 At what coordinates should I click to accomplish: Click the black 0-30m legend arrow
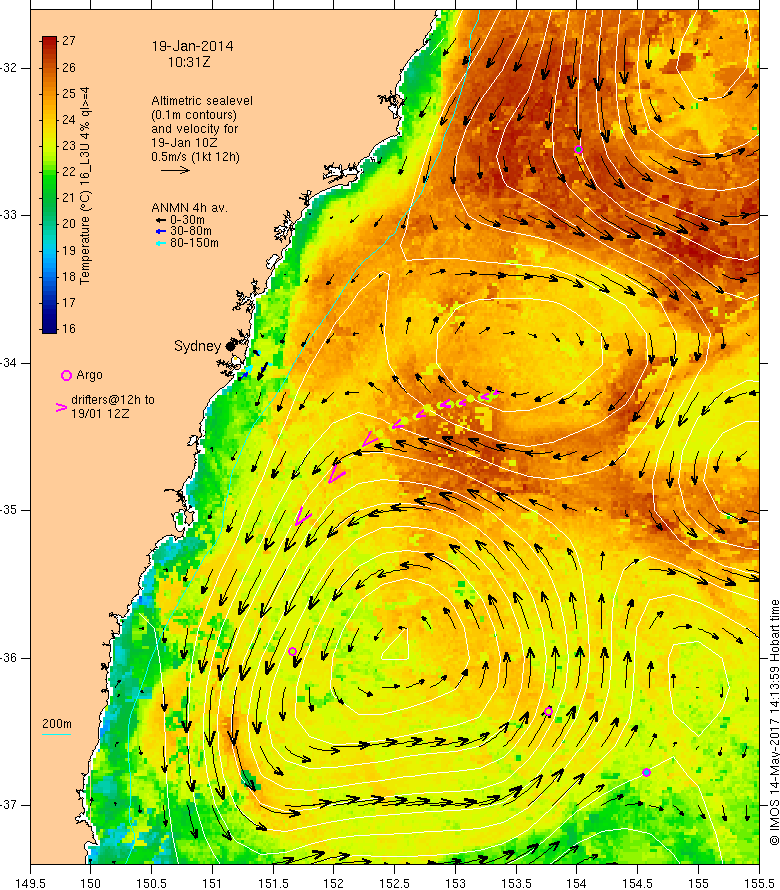pyautogui.click(x=161, y=220)
